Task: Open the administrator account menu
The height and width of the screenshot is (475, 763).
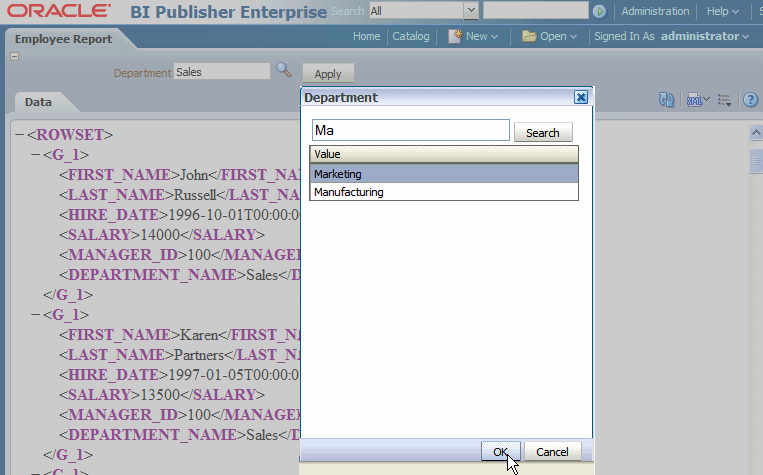Action: coord(705,36)
